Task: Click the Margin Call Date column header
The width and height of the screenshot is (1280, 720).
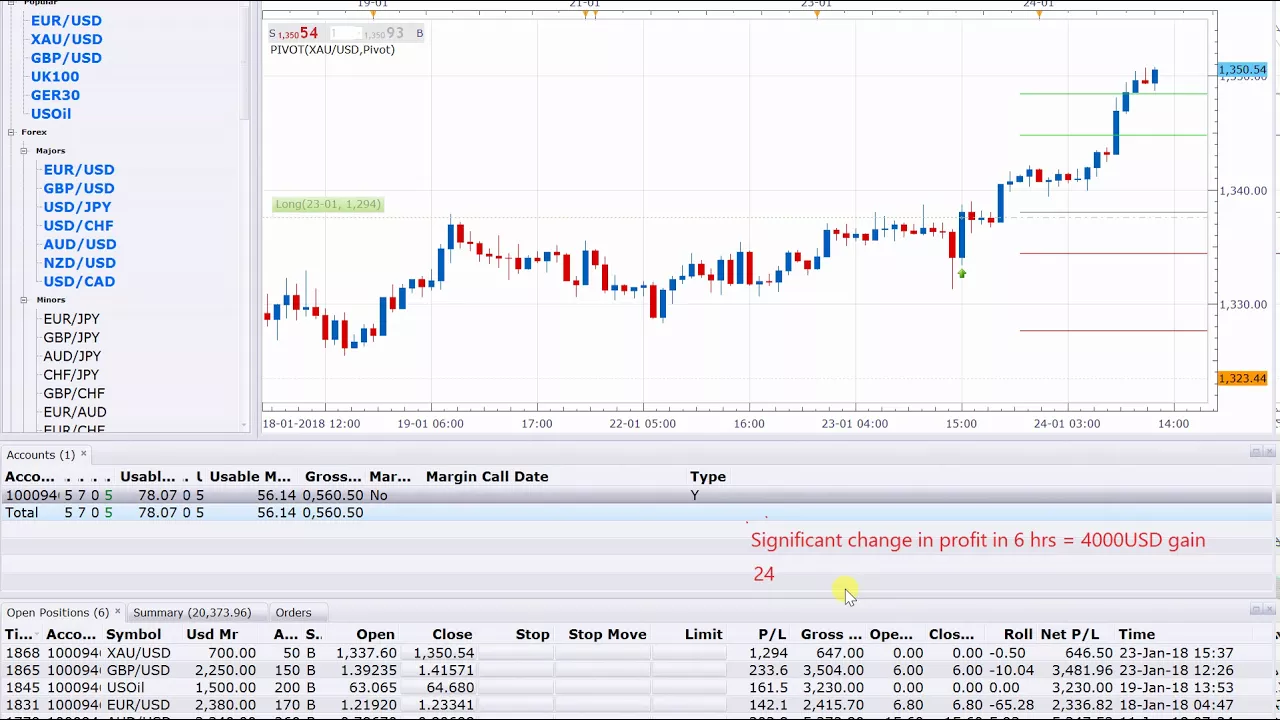Action: pos(487,477)
